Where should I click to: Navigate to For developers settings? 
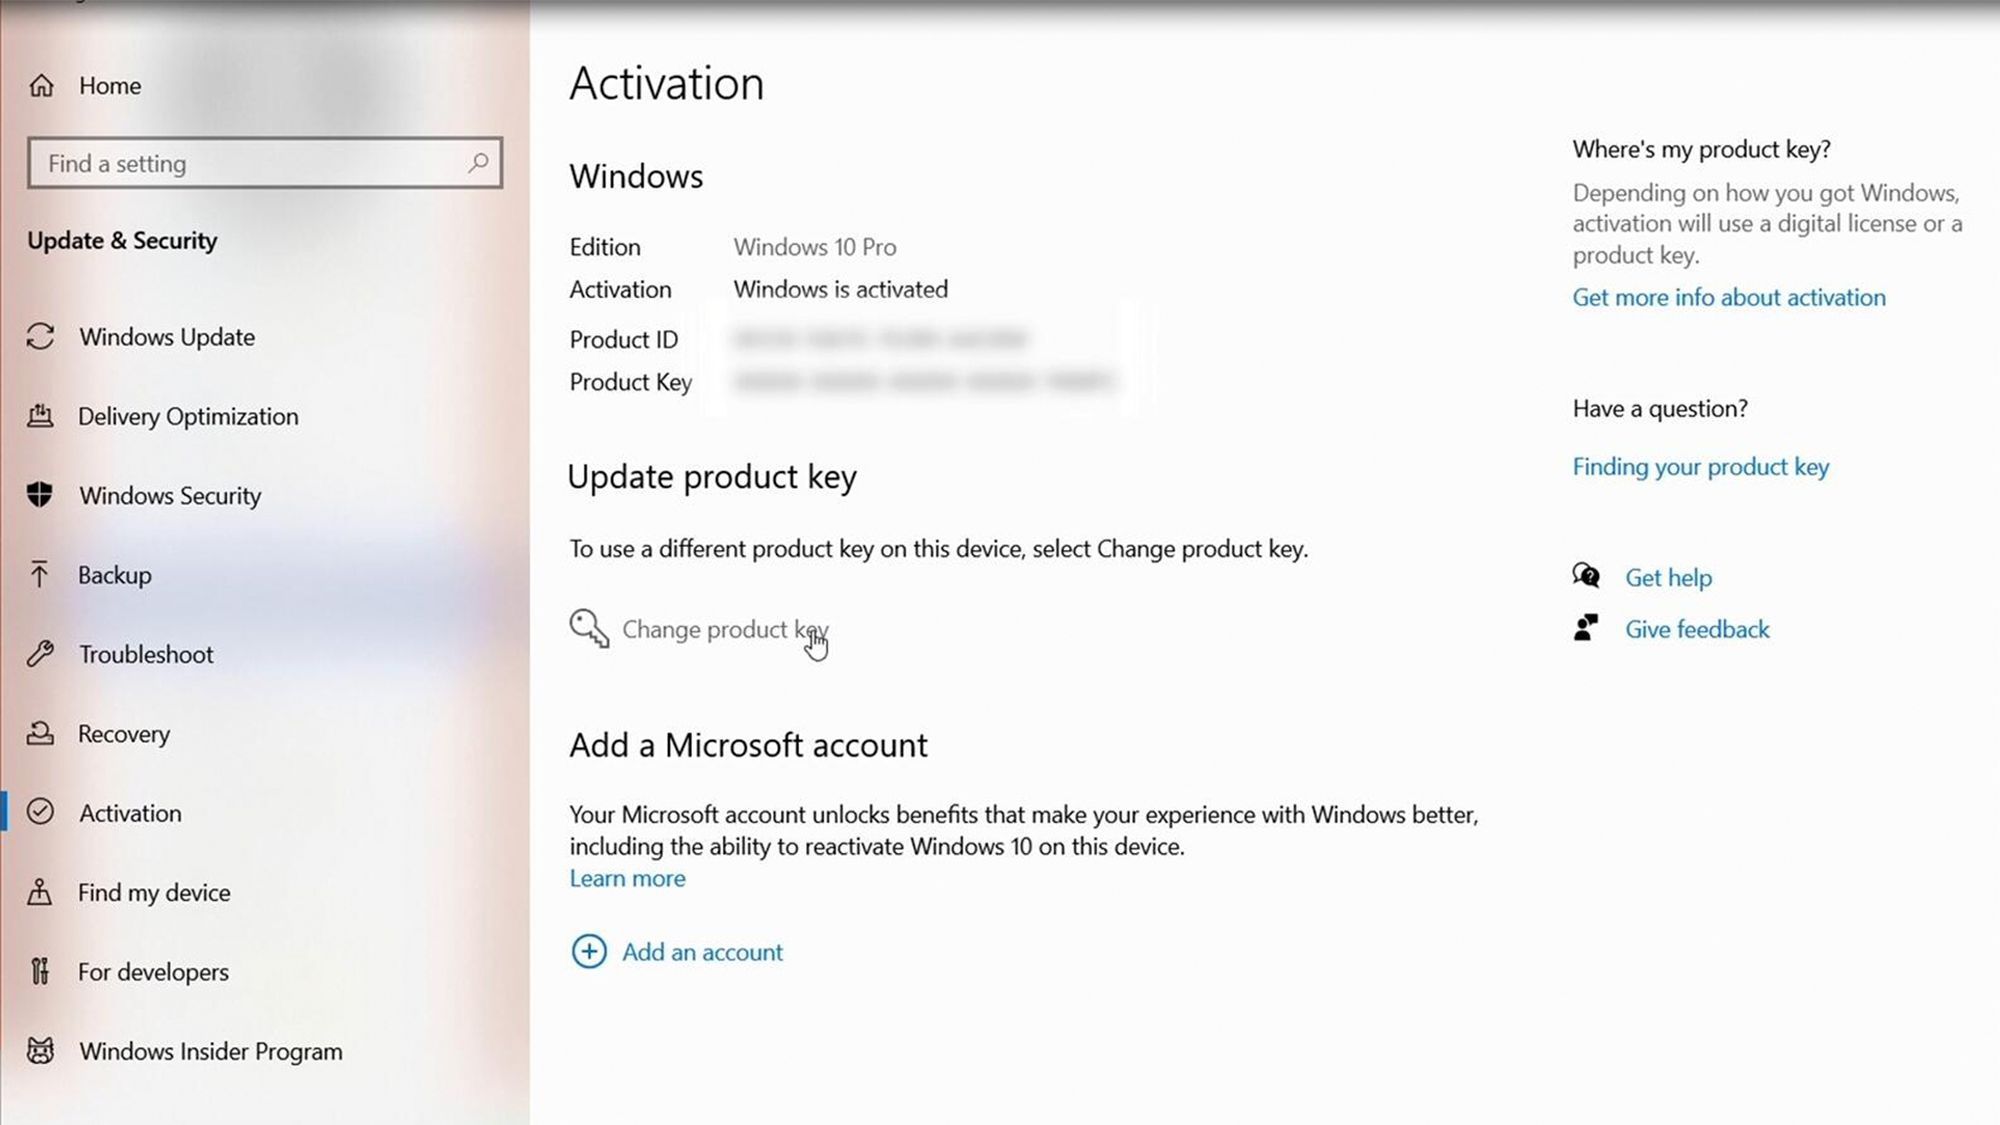point(152,970)
